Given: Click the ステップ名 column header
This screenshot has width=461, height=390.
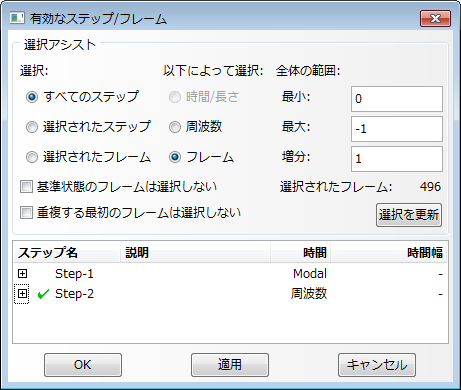Looking at the screenshot, I should point(67,253).
